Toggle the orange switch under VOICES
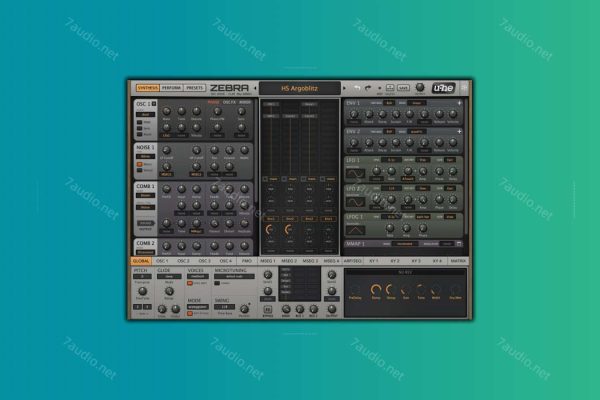Viewport: 600px width, 400px height. point(190,283)
